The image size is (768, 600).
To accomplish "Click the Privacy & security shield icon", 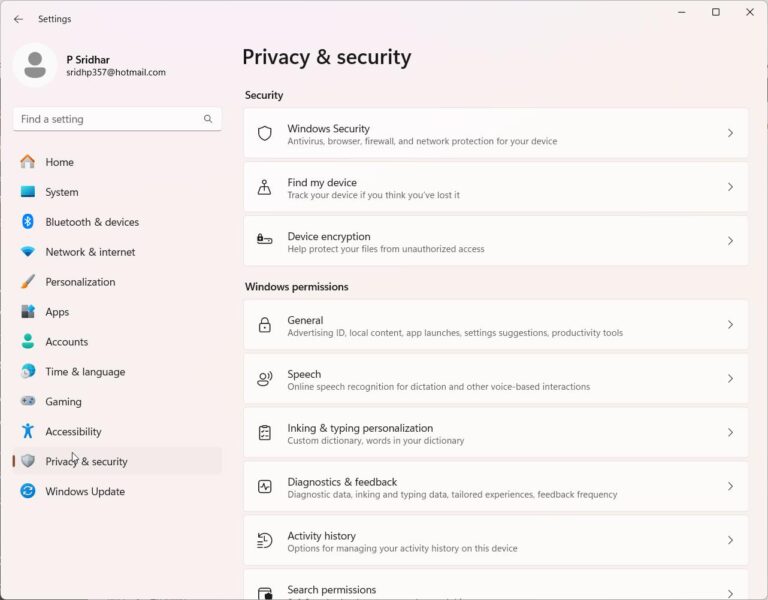I will [x=28, y=461].
